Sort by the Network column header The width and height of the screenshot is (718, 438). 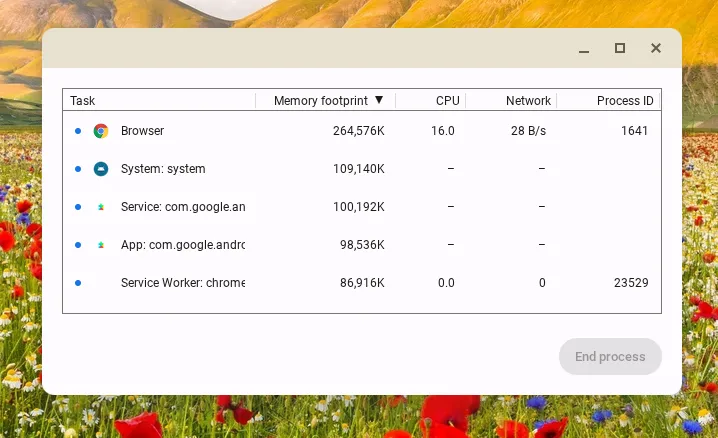point(528,101)
